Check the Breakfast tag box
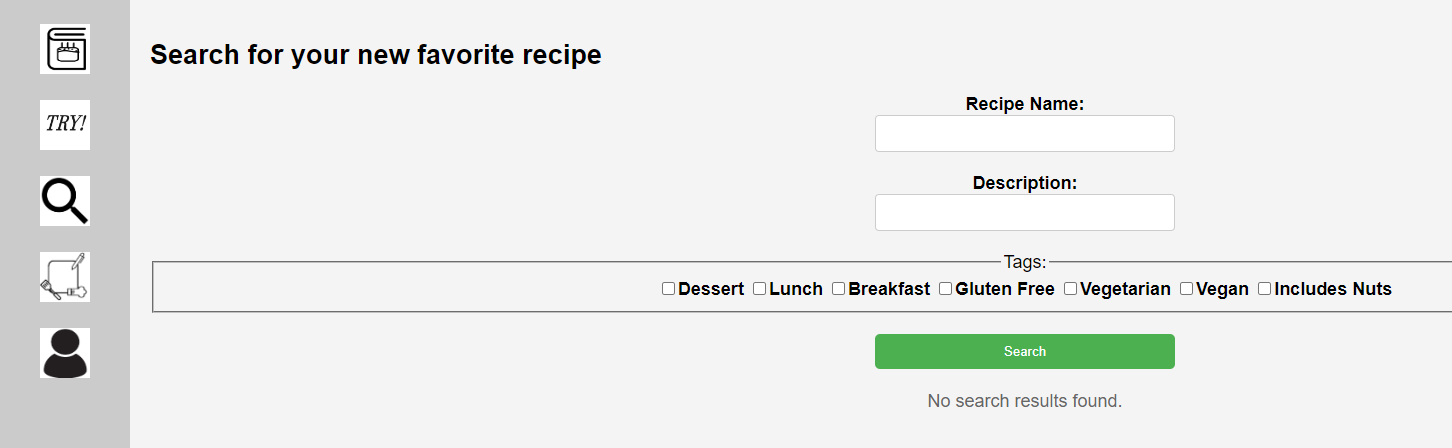 (838, 289)
